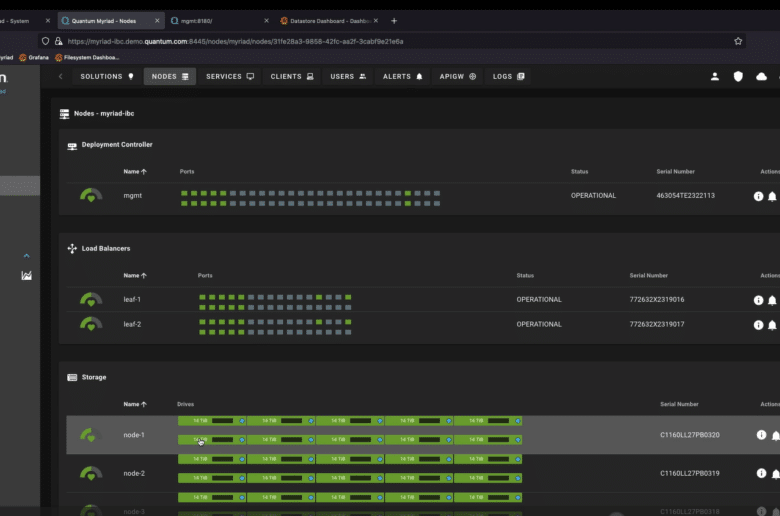Sort Load Balancers by Name column
This screenshot has width=780, height=516.
point(135,276)
